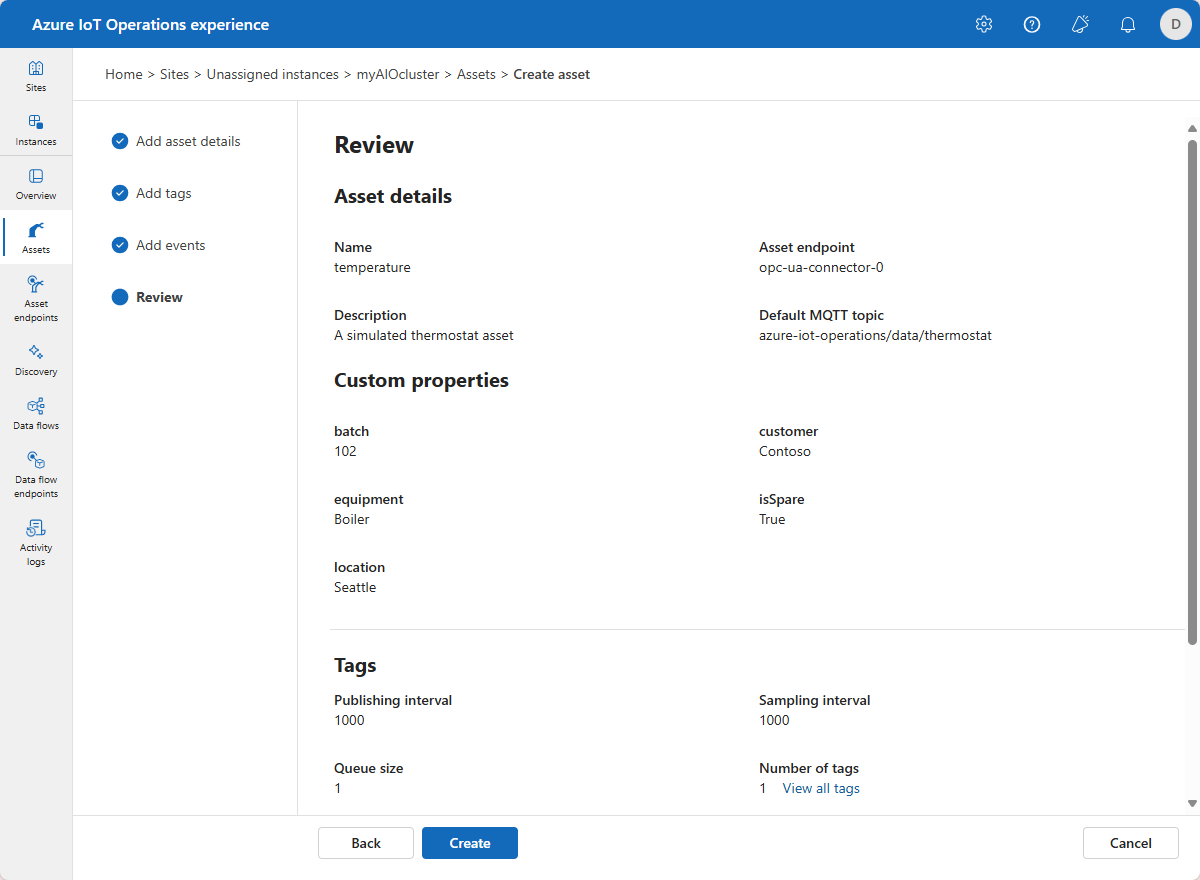Viewport: 1200px width, 880px height.
Task: Click the MQTT topic azure-iot-operations/data/thermostat
Action: tap(875, 335)
